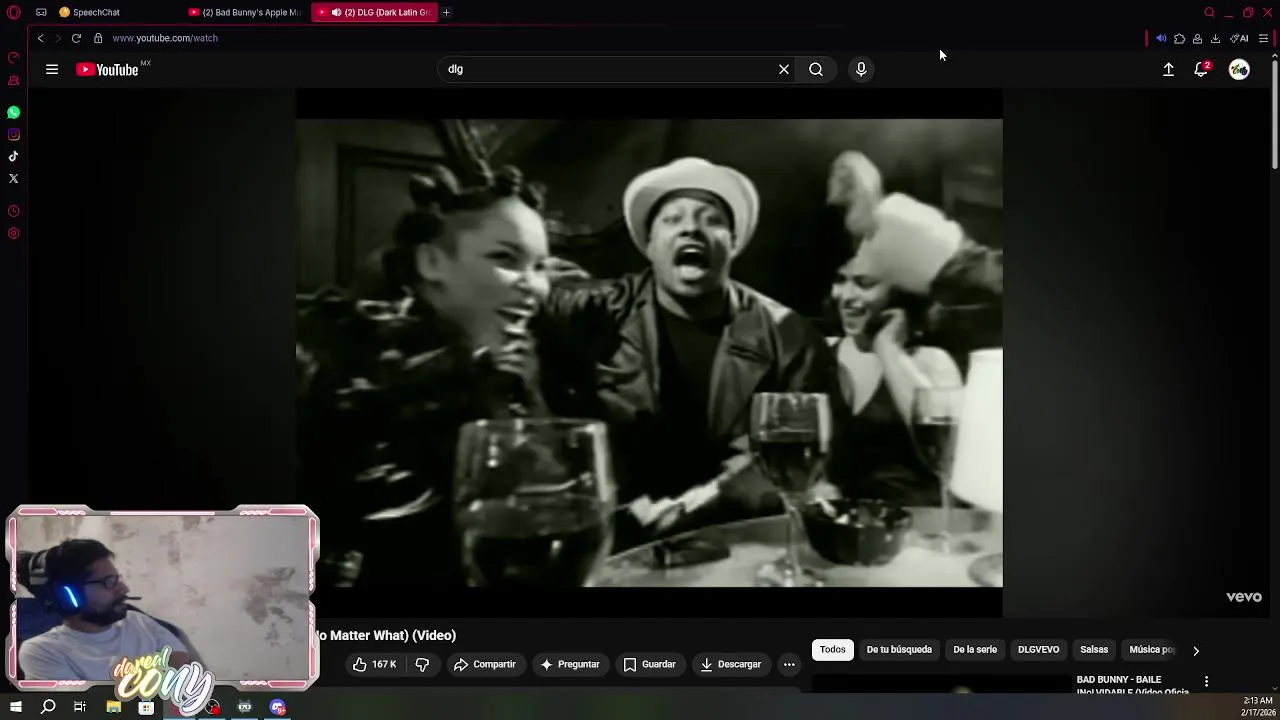Open sidebar settings gear
1280x720 pixels.
(x=14, y=233)
